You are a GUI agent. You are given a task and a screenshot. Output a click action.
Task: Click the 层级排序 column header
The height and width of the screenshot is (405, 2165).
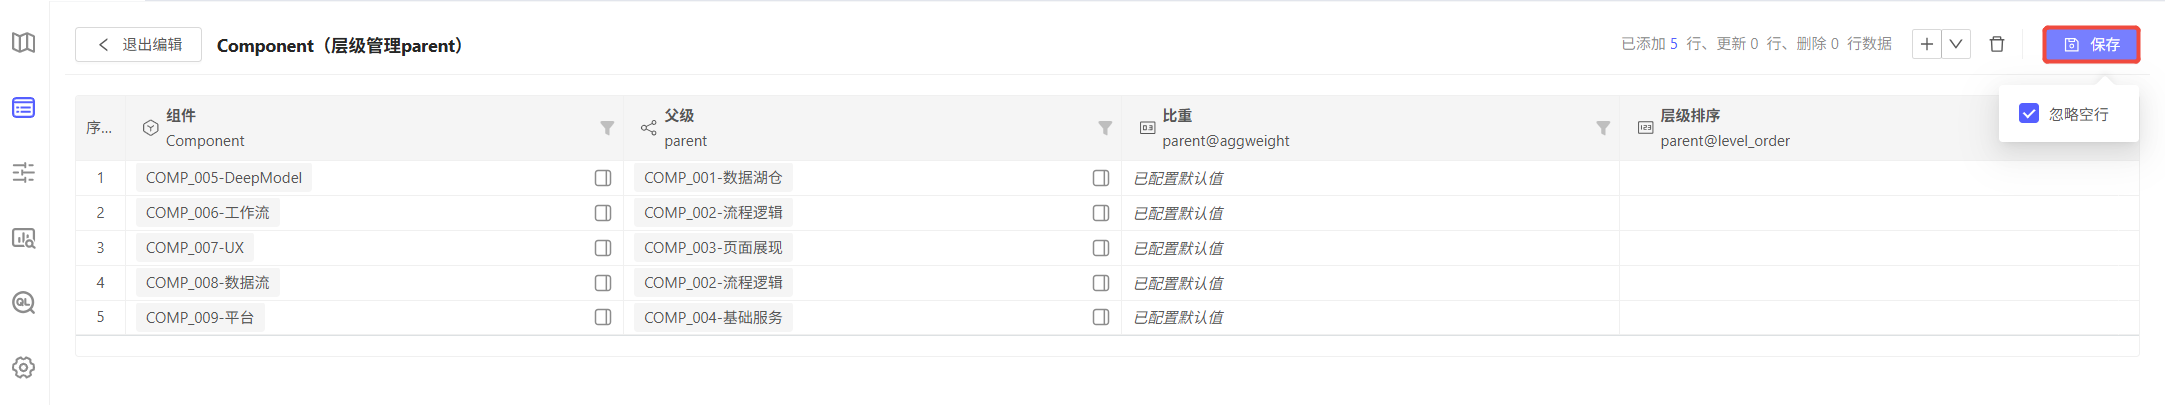click(1690, 116)
